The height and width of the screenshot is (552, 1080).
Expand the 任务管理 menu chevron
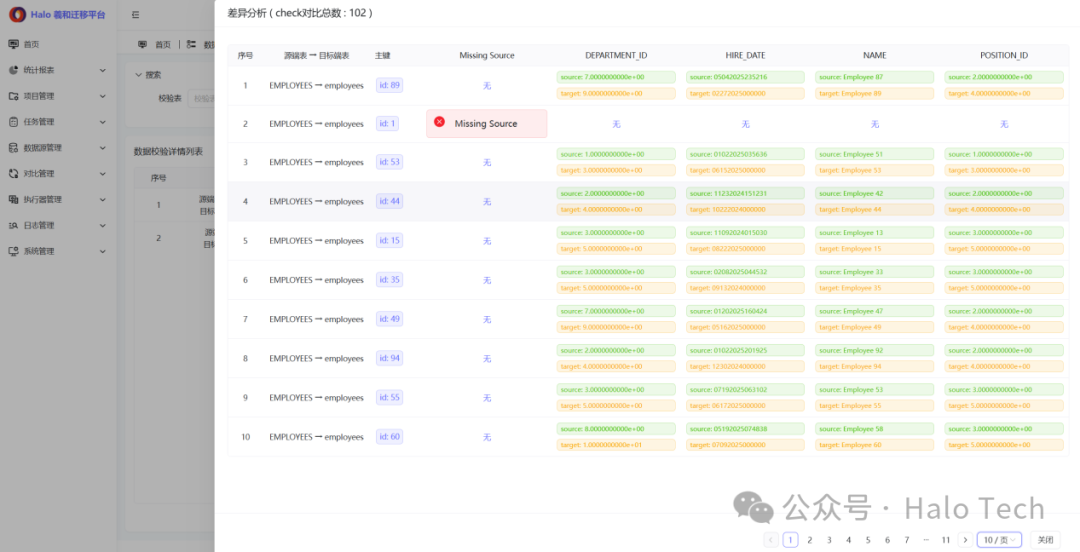103,122
